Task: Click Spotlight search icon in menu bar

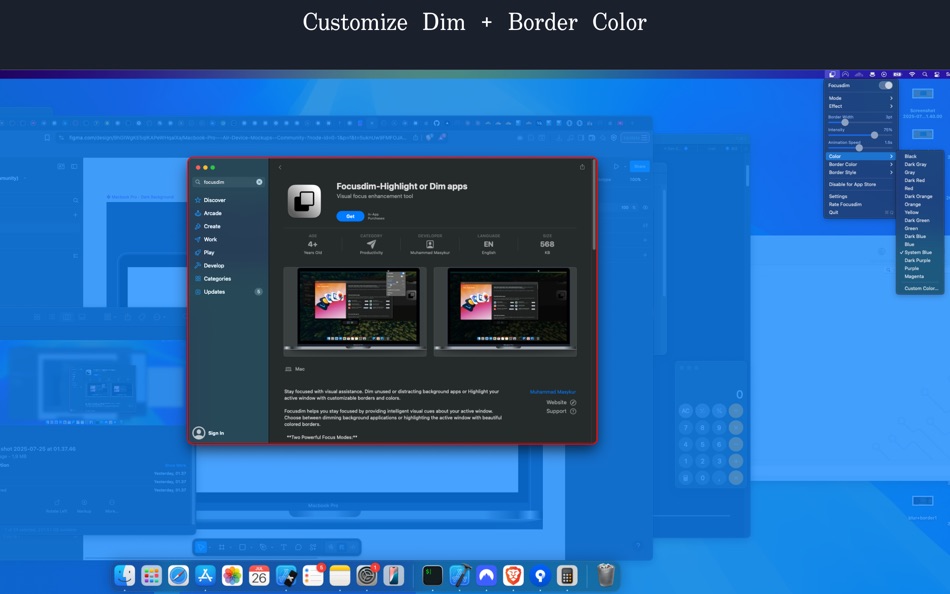Action: [x=925, y=75]
